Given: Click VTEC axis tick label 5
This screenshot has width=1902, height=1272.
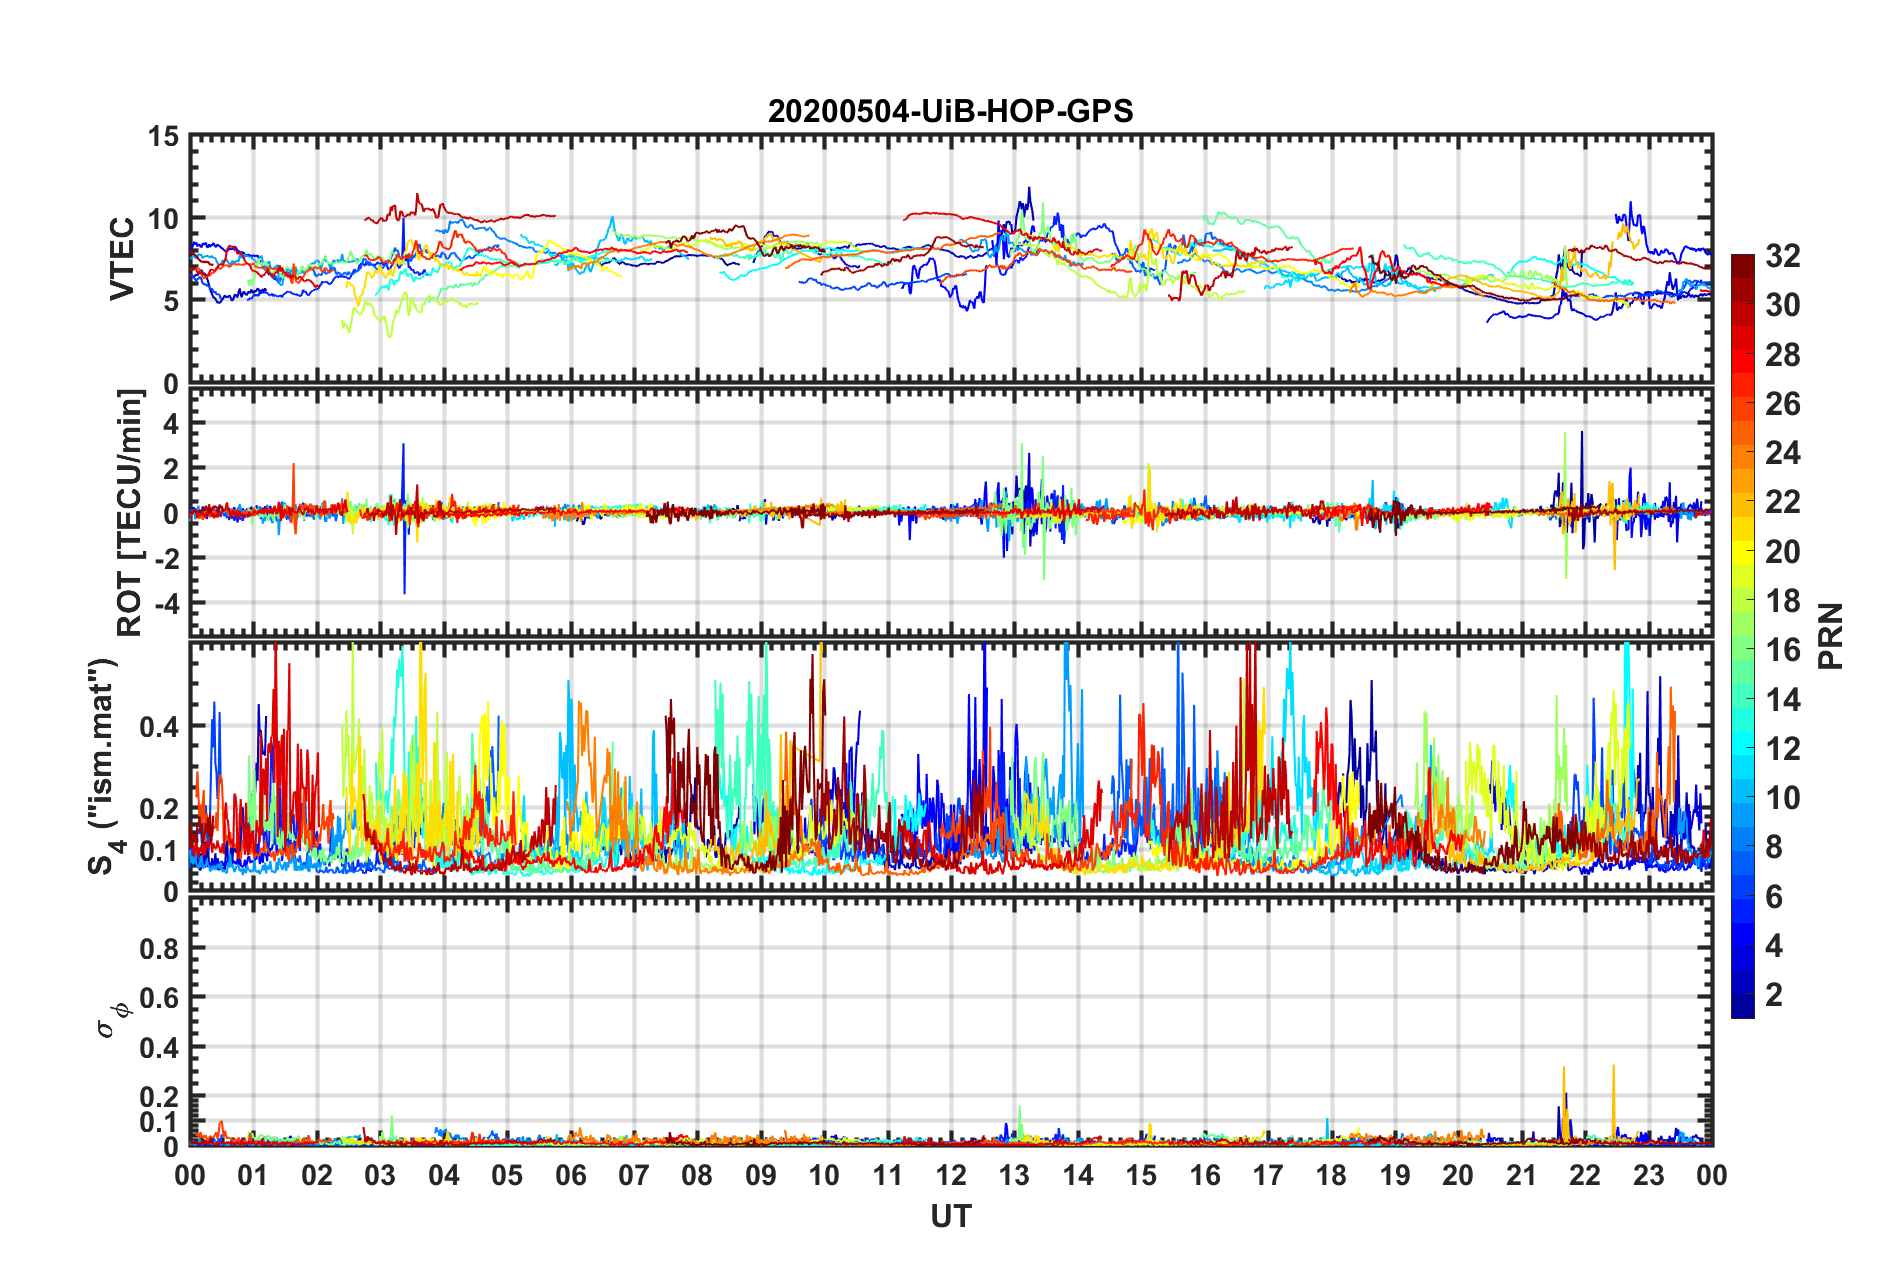Looking at the screenshot, I should 171,301.
